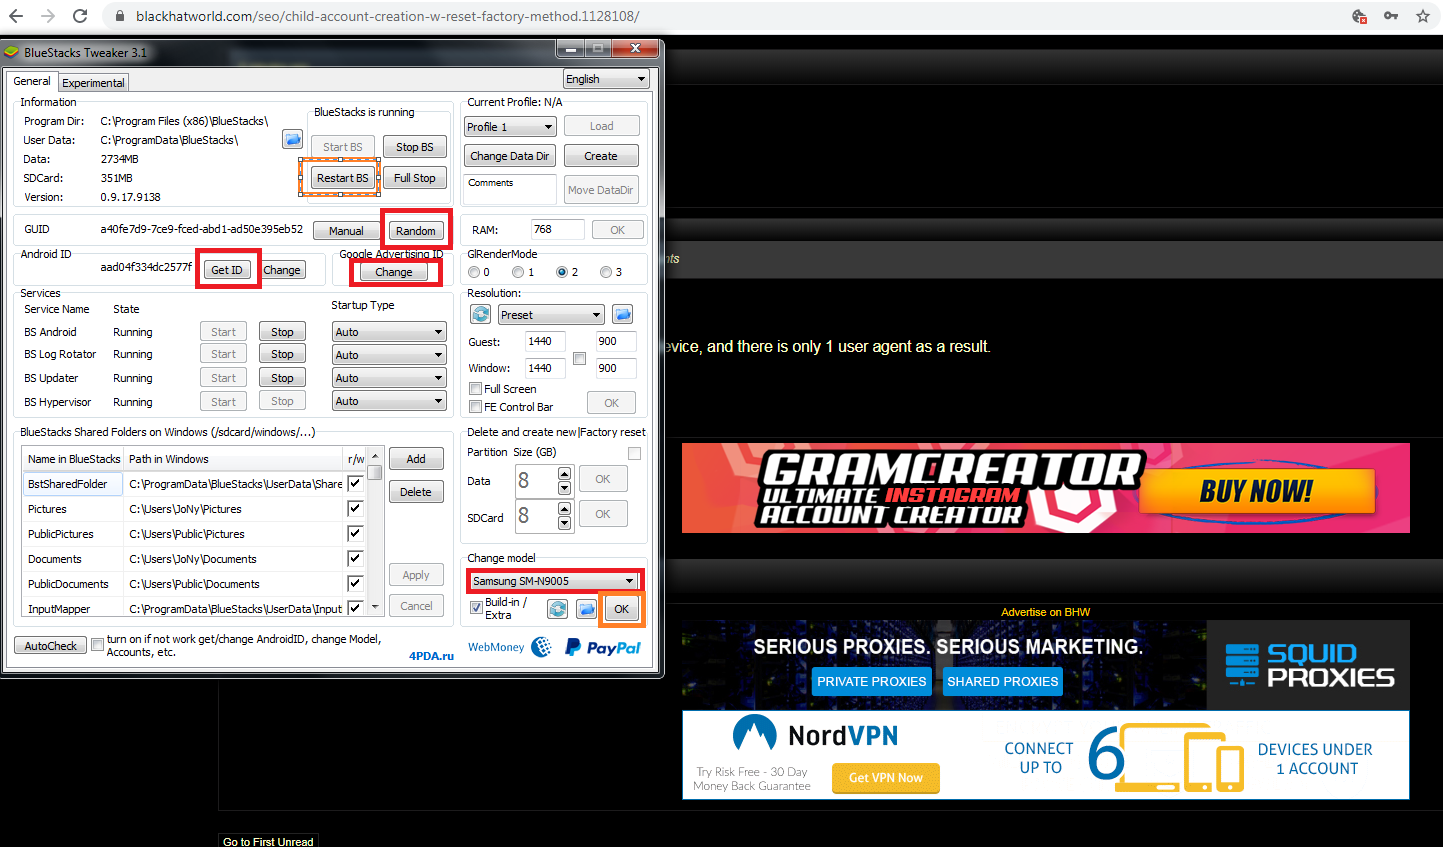Click the blocked-content icon in the address bar
Screen dimensions: 1443x847
click(x=1359, y=16)
